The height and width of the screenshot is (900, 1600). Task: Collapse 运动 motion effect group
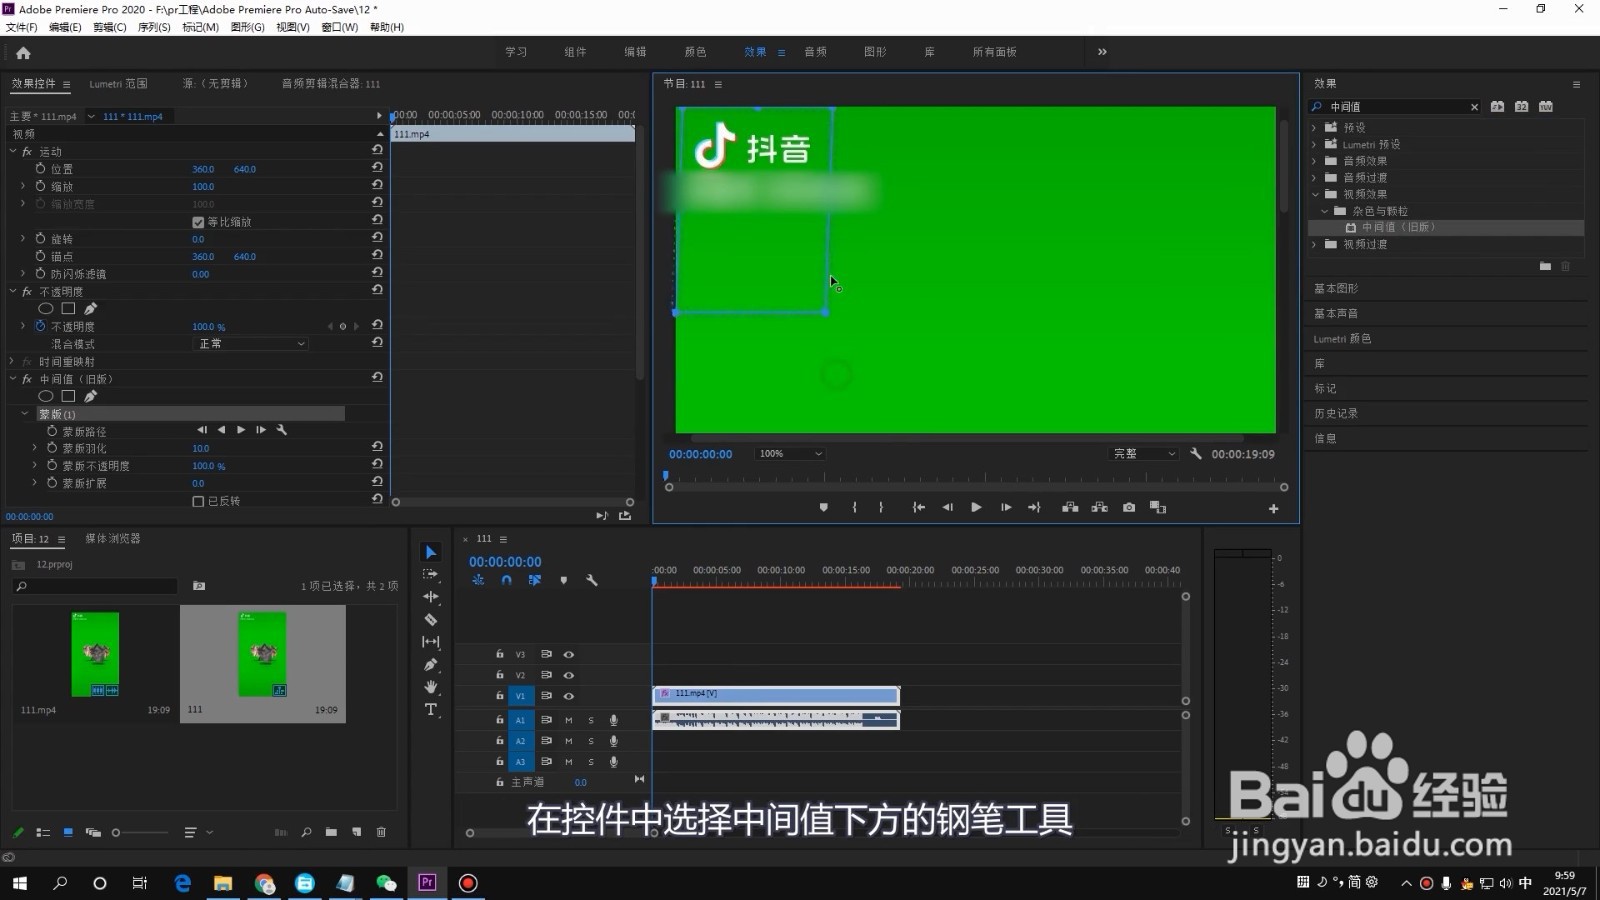(x=14, y=151)
